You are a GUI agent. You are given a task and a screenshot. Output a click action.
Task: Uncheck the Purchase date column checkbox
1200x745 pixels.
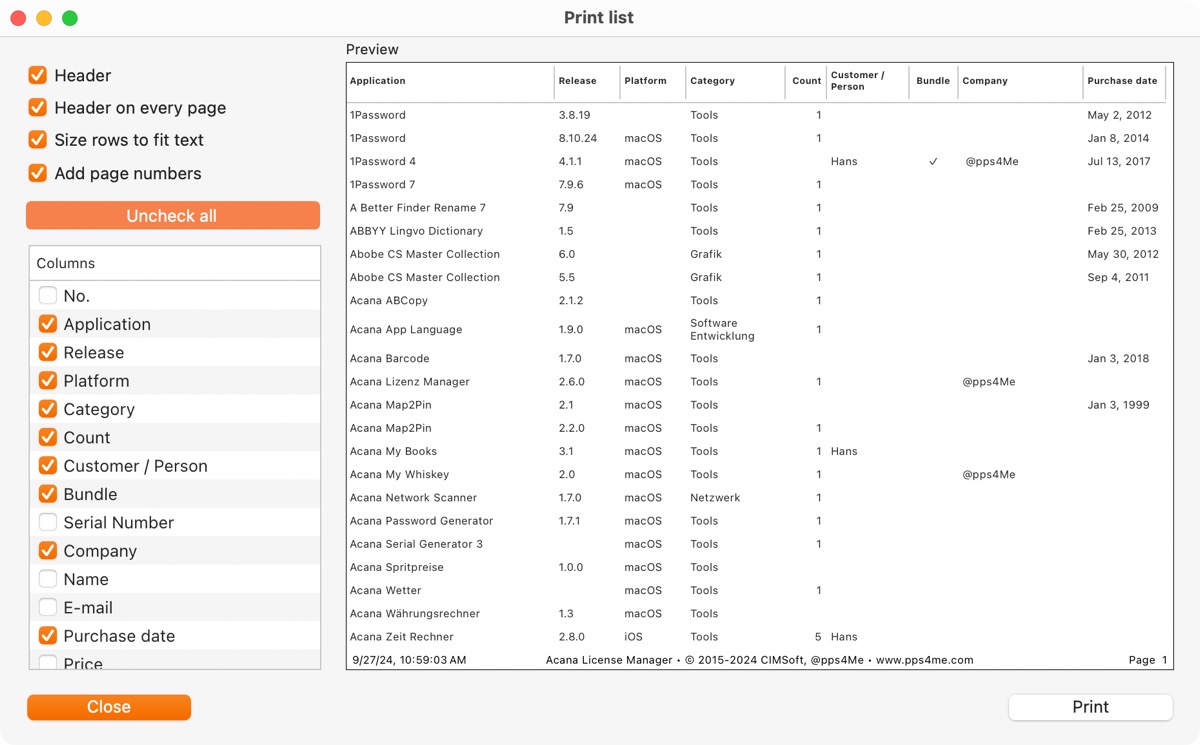pyautogui.click(x=48, y=635)
